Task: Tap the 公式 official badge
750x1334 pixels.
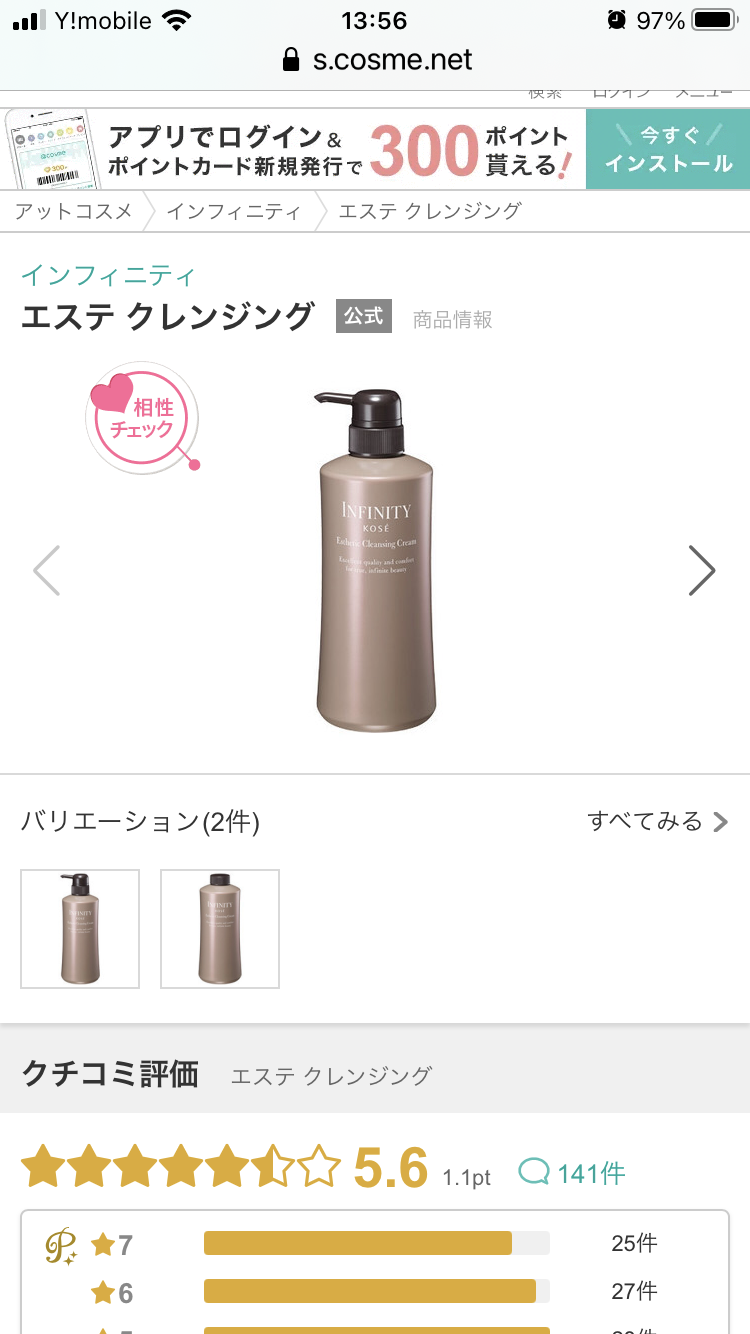Action: (364, 317)
